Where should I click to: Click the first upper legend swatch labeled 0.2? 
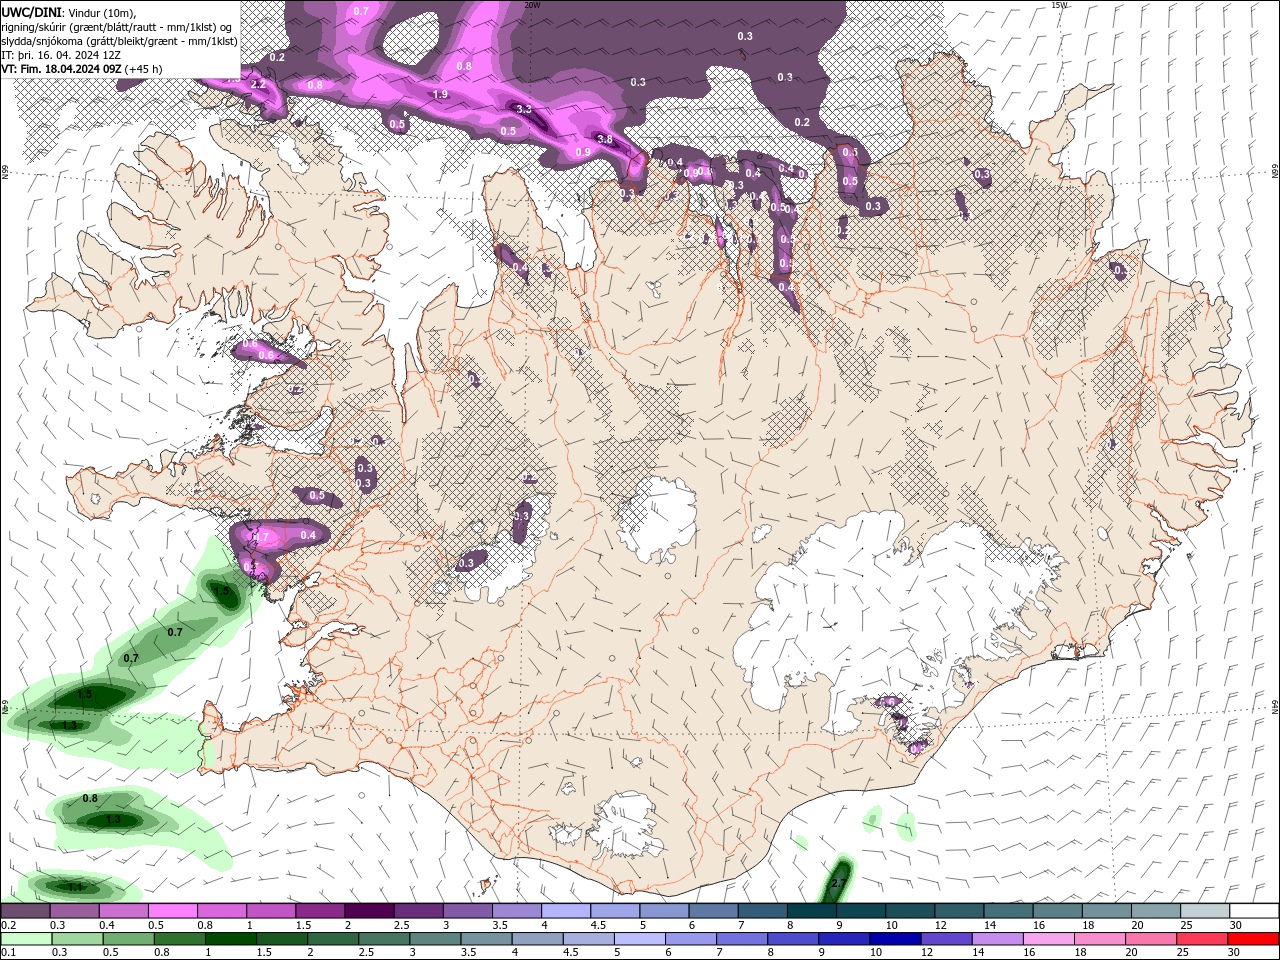point(26,911)
